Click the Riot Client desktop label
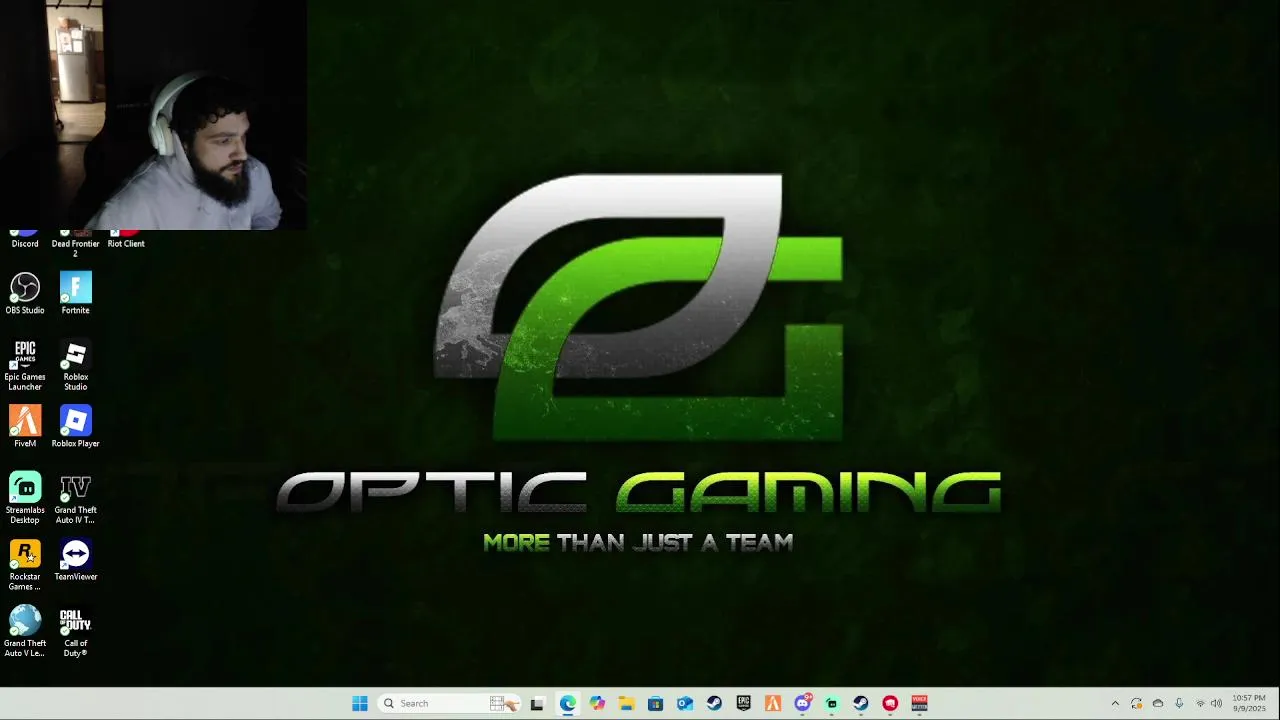Viewport: 1280px width, 720px height. pos(126,243)
